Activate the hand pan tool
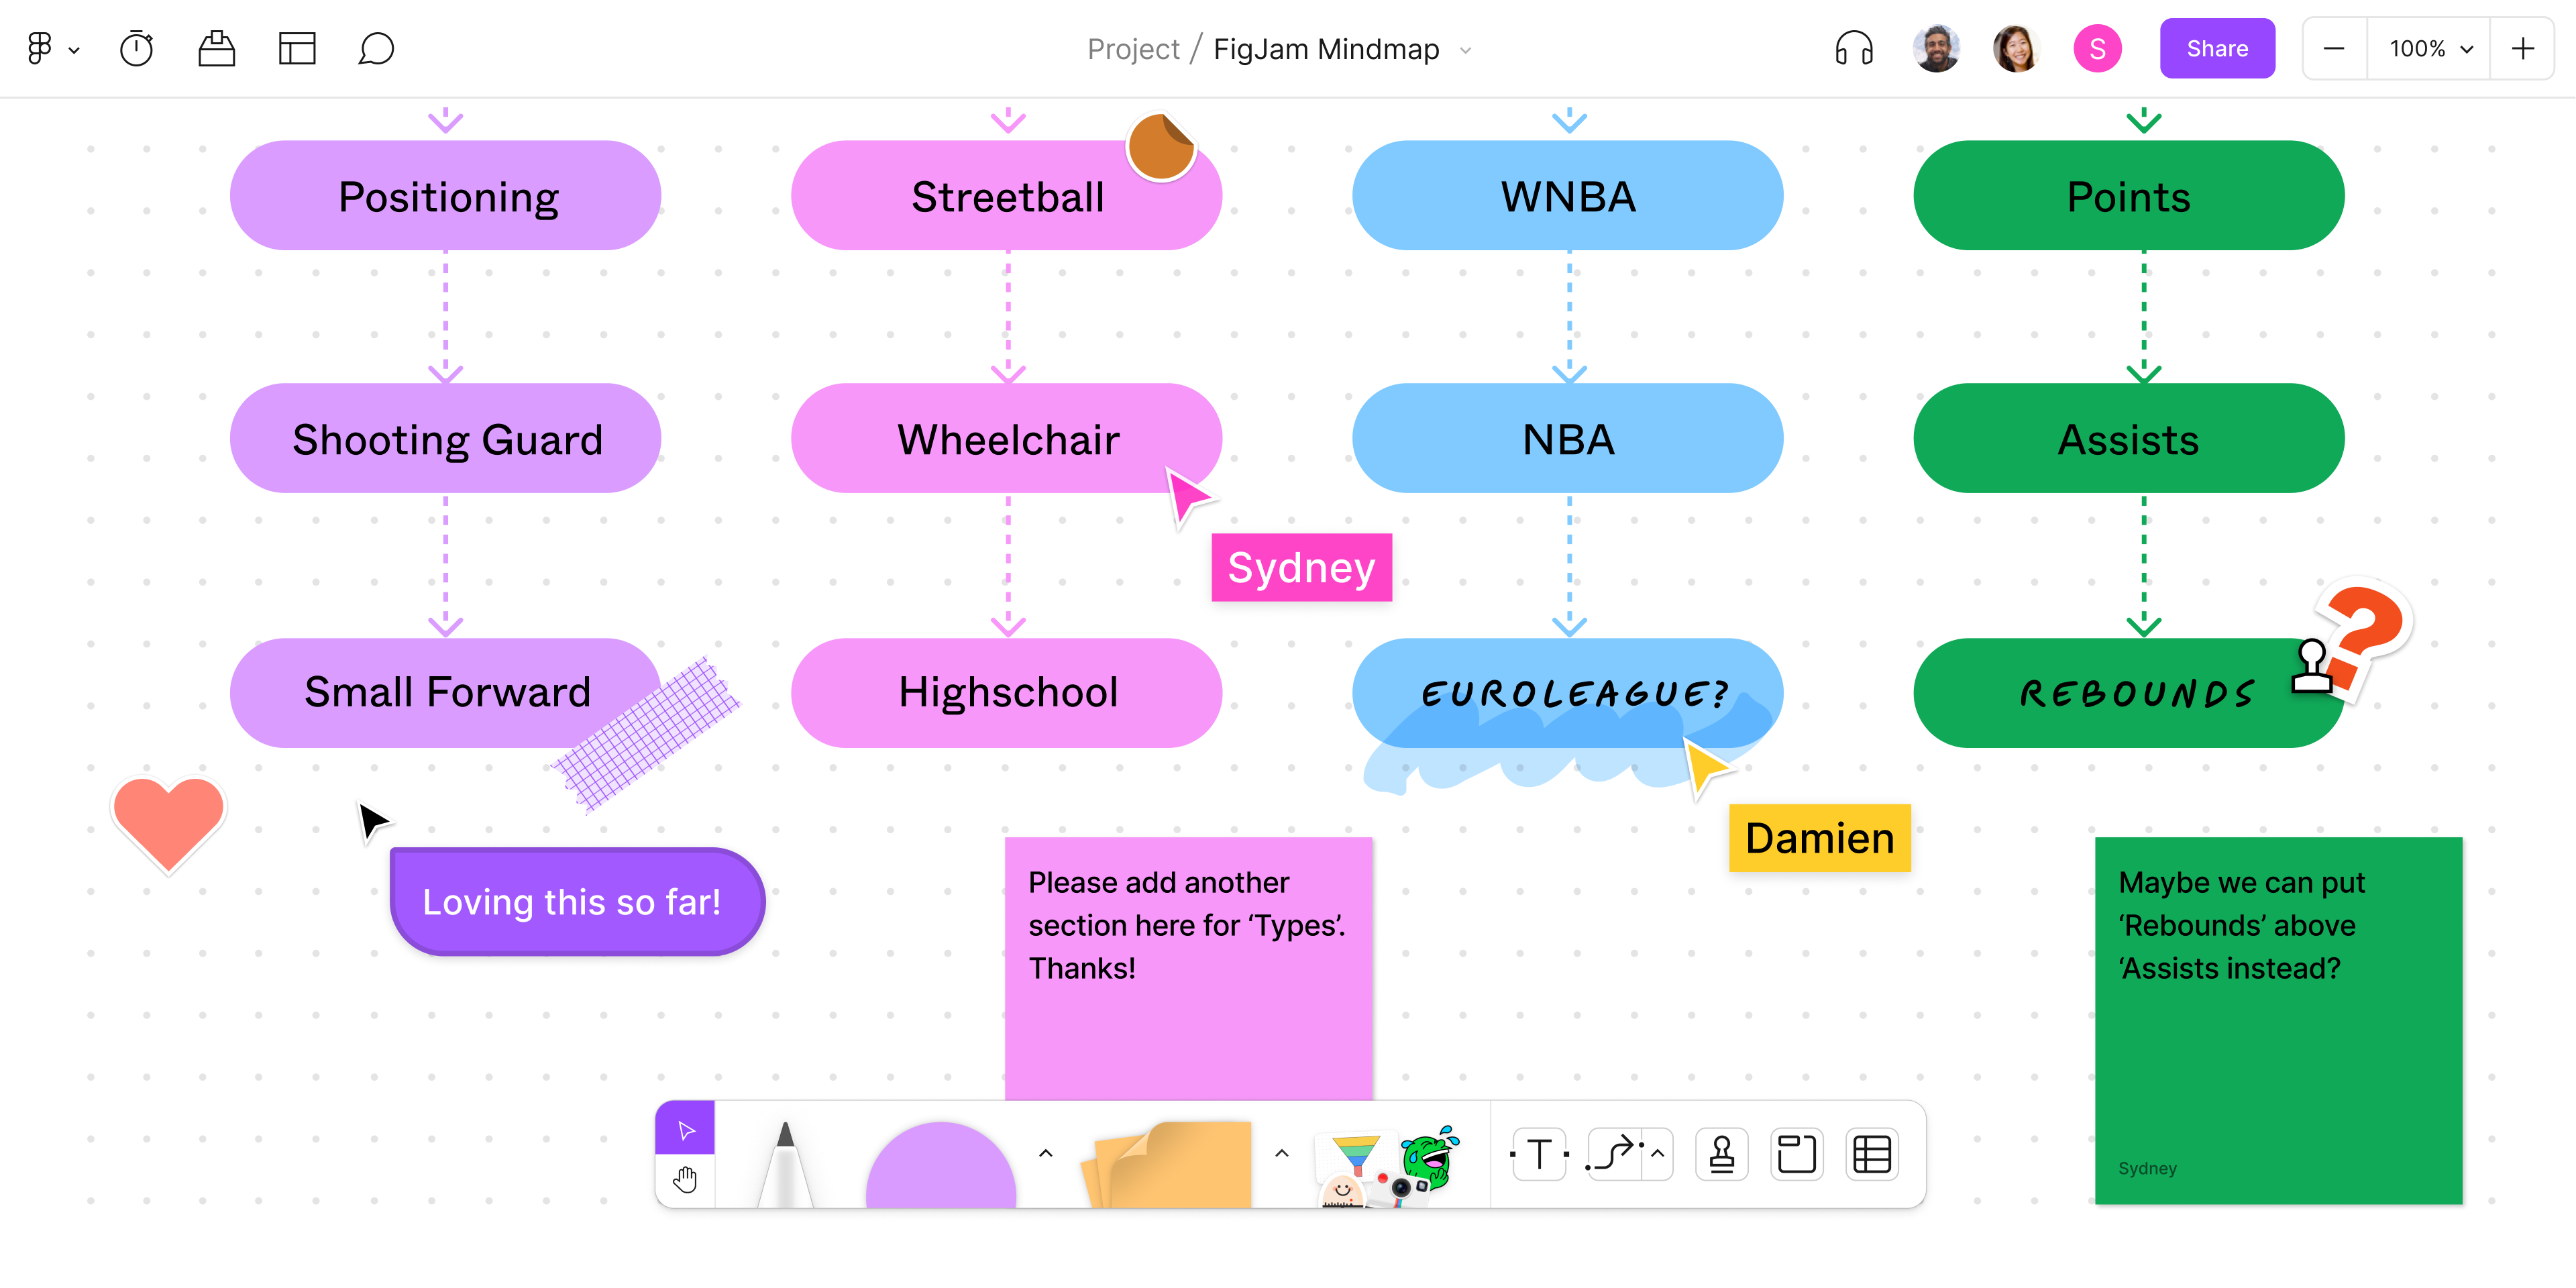 pos(685,1180)
